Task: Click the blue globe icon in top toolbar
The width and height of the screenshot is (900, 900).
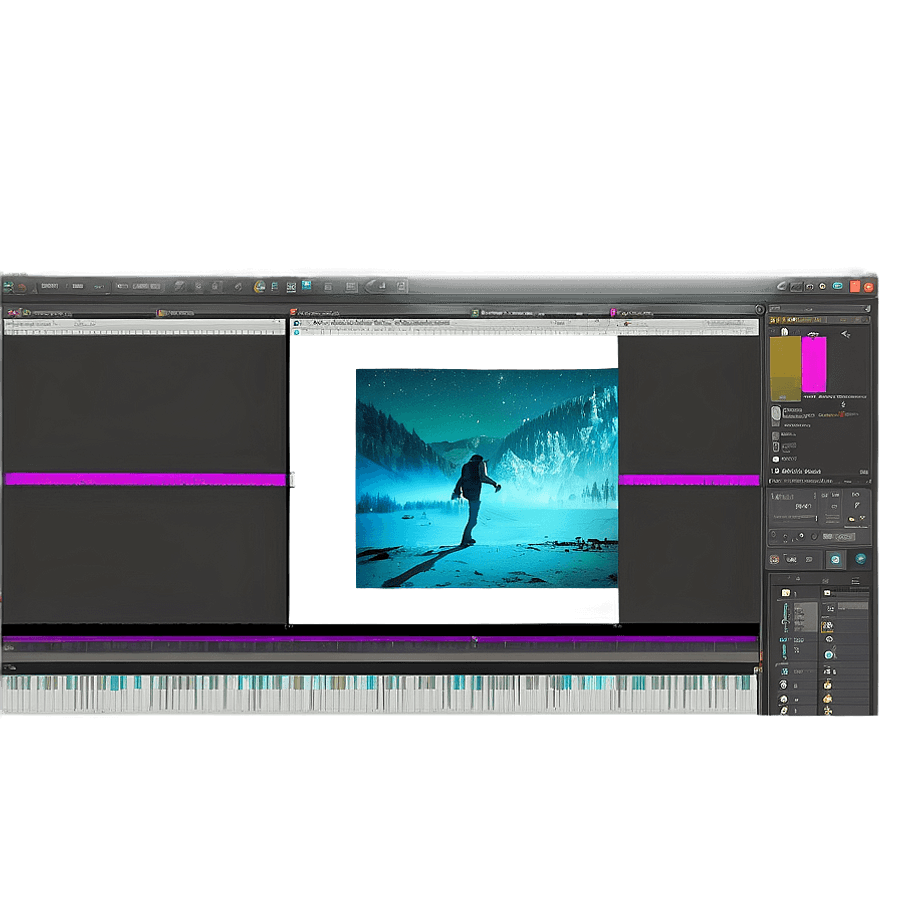Action: pos(260,286)
